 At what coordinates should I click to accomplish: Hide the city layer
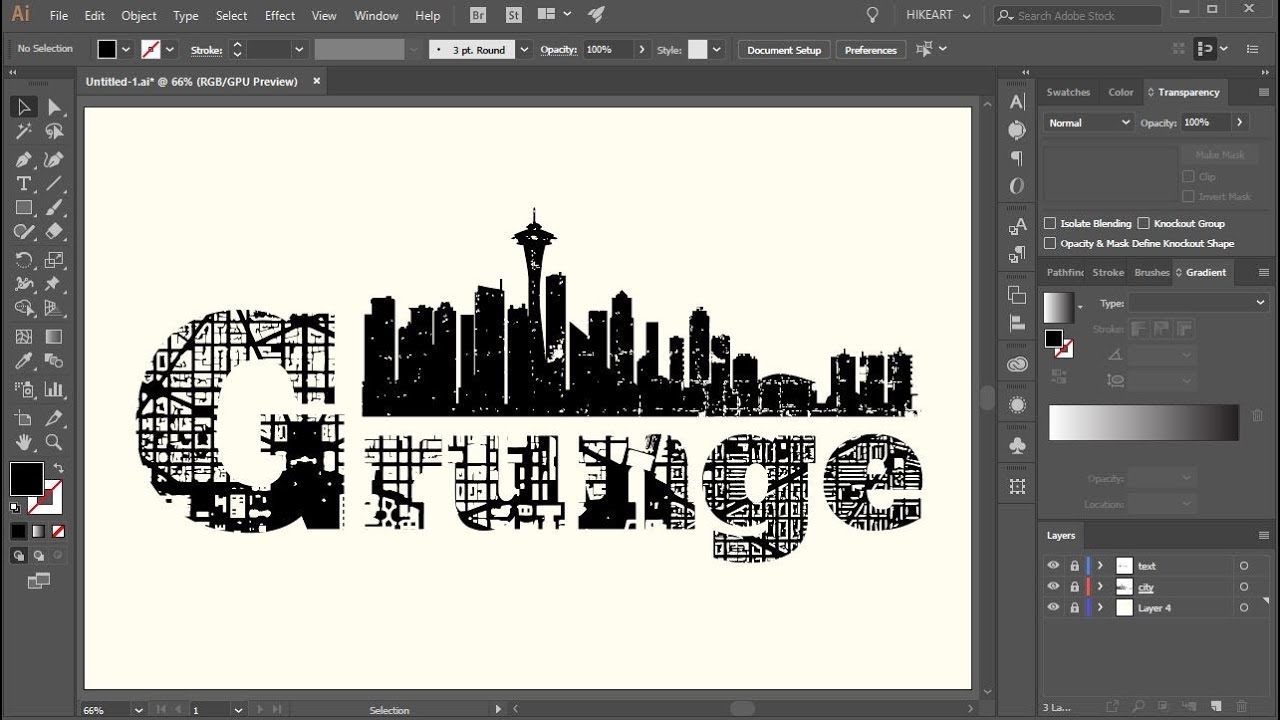click(x=1053, y=587)
